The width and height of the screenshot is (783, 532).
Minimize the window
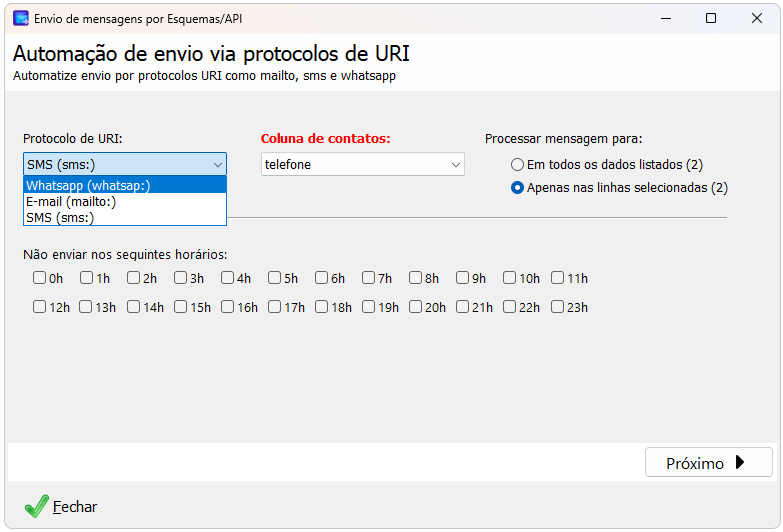pyautogui.click(x=666, y=18)
